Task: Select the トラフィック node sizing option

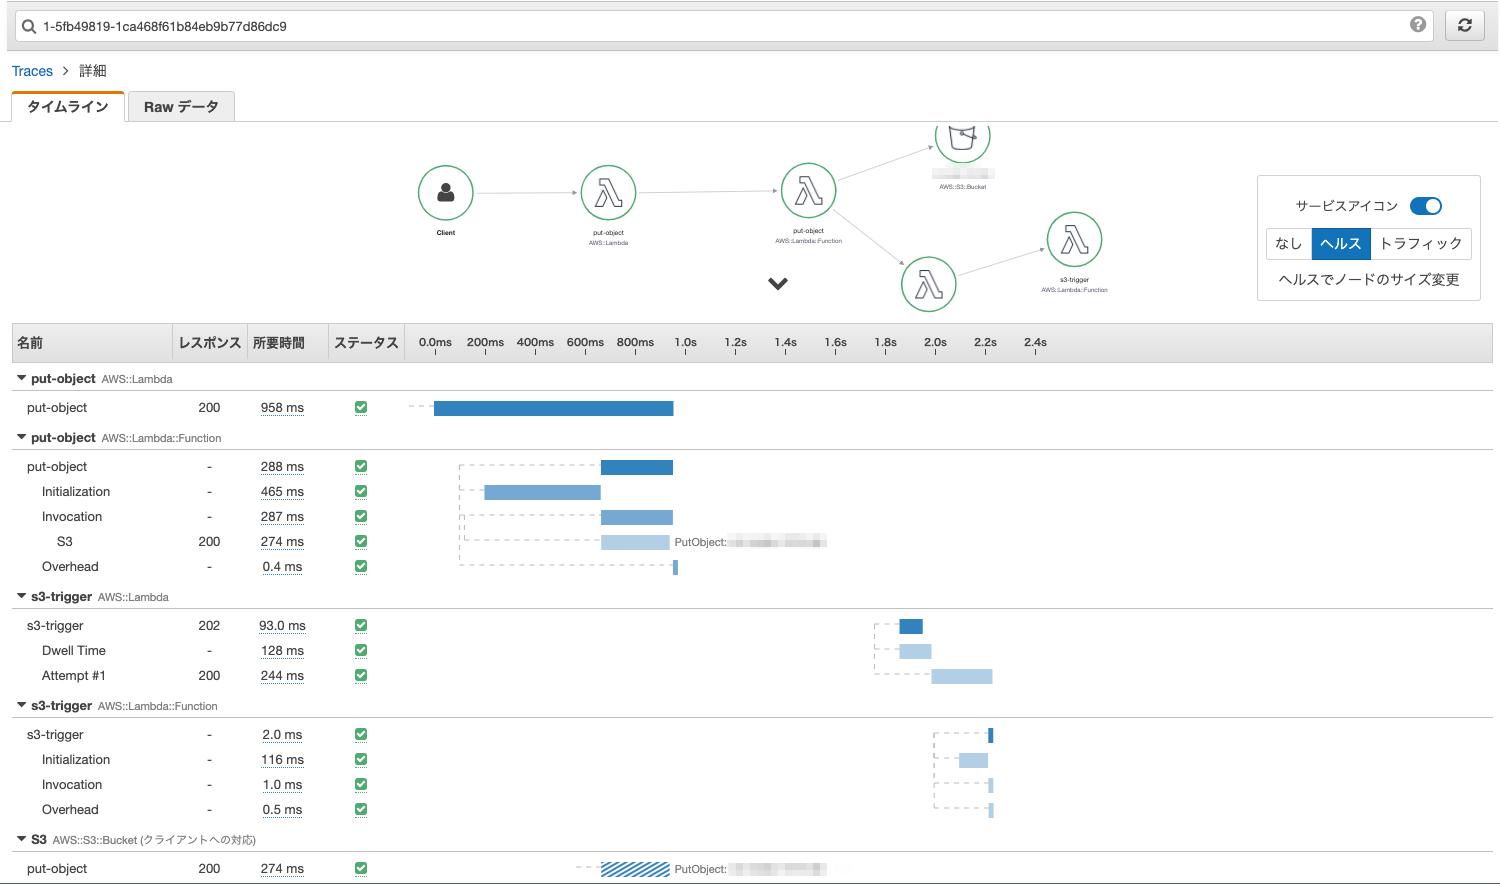Action: (x=1420, y=244)
